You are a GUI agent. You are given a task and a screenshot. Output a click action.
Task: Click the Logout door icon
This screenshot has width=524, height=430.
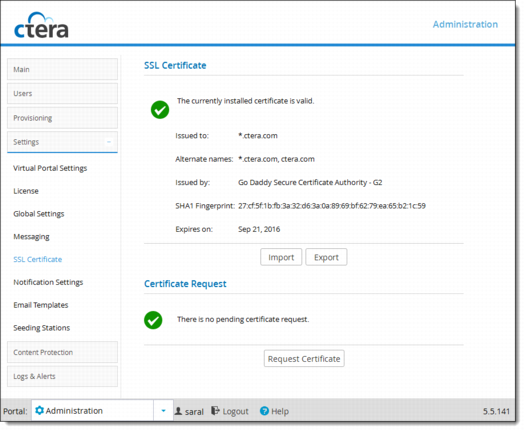click(x=215, y=411)
